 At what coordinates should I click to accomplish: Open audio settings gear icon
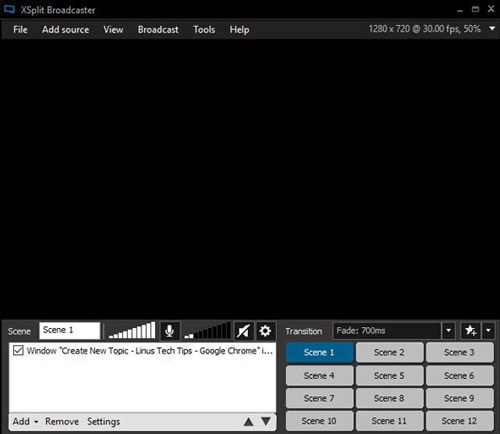coord(265,331)
